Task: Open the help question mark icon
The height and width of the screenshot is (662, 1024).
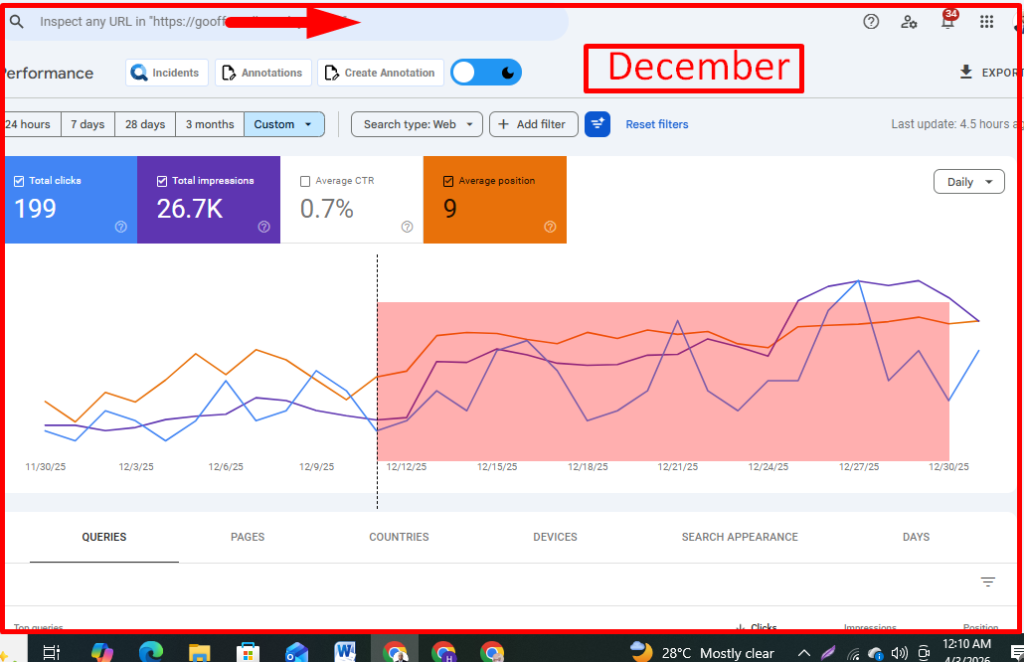Action: pos(871,22)
